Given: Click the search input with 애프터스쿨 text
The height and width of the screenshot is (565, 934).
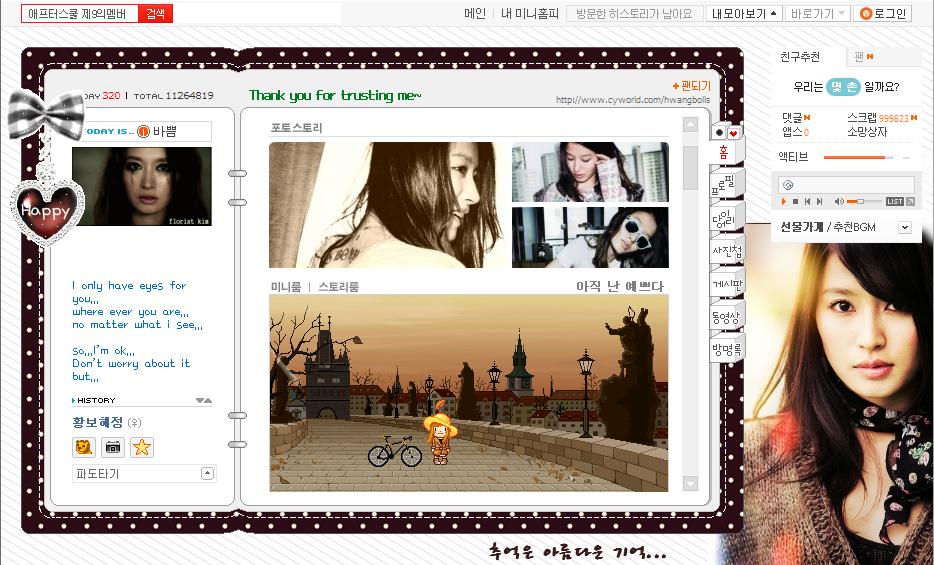Looking at the screenshot, I should pyautogui.click(x=80, y=14).
